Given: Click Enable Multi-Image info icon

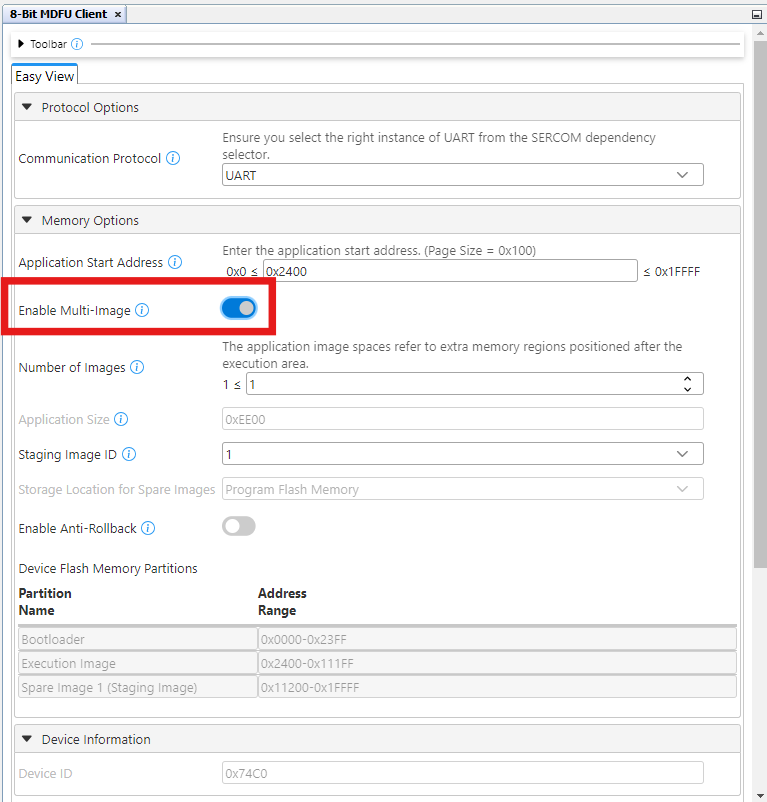Looking at the screenshot, I should 142,311.
